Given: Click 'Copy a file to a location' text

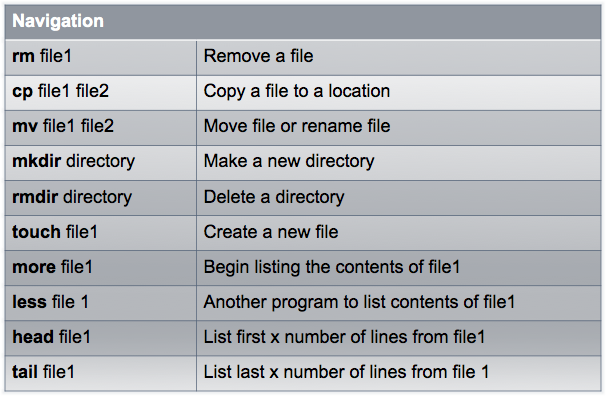Looking at the screenshot, I should (297, 92).
